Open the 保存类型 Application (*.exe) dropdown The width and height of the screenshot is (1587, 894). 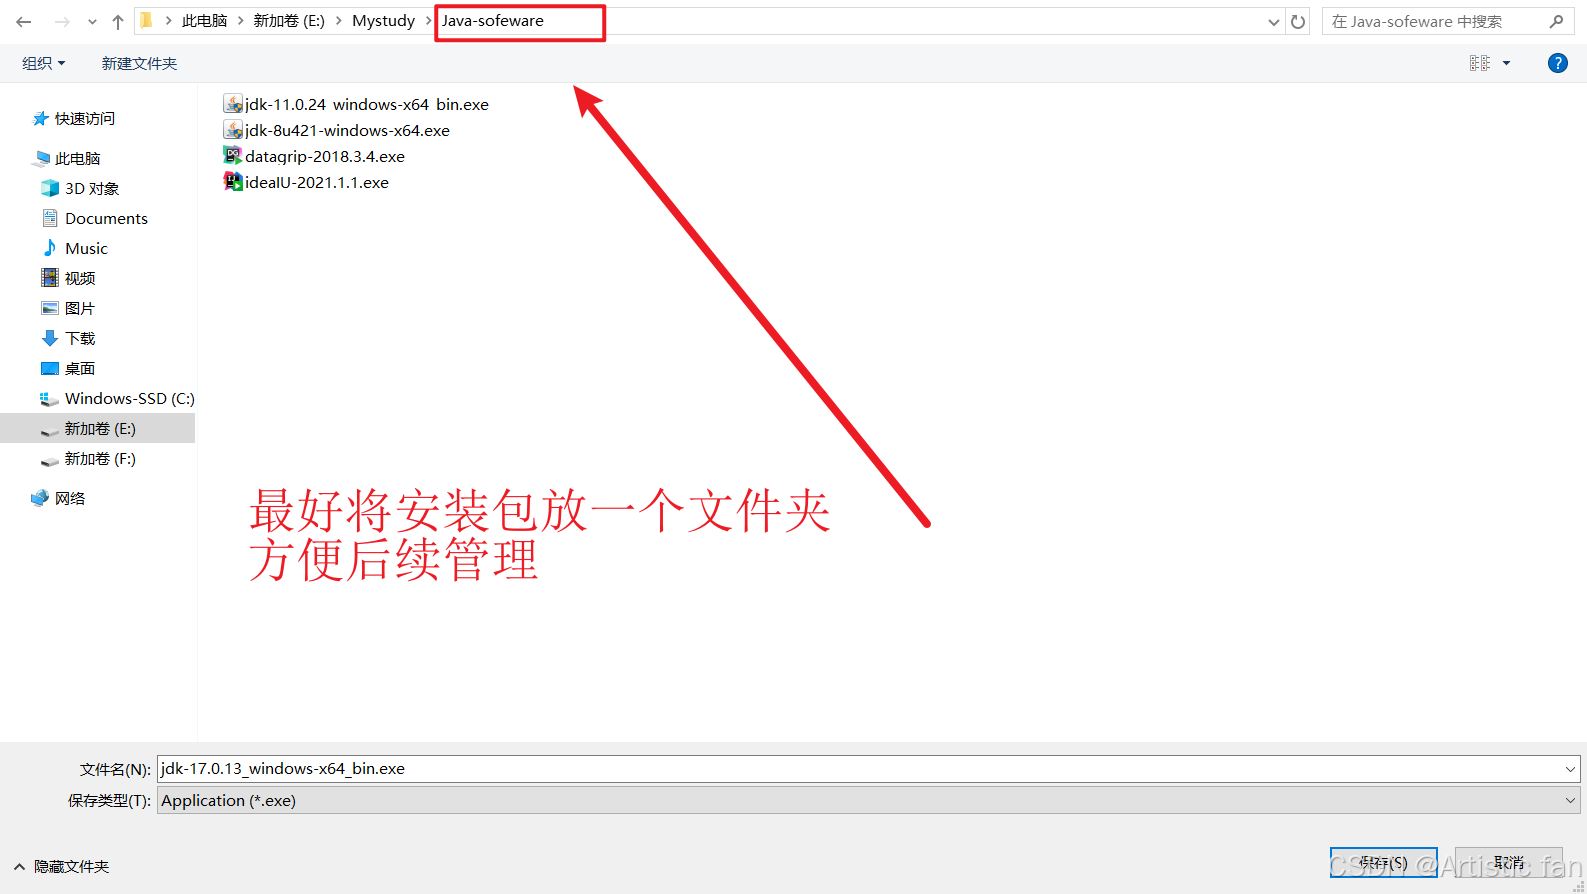(869, 800)
